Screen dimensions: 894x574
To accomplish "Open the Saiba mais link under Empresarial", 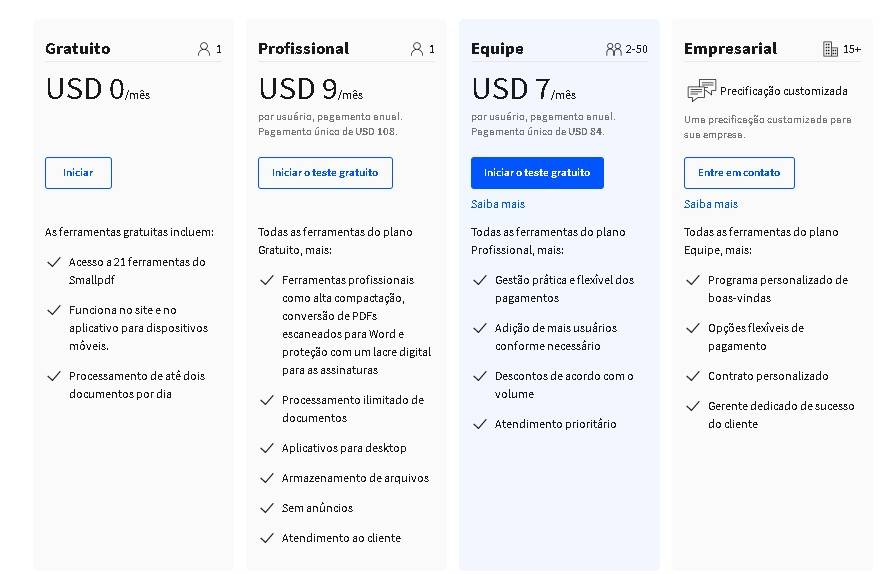I will coord(710,204).
